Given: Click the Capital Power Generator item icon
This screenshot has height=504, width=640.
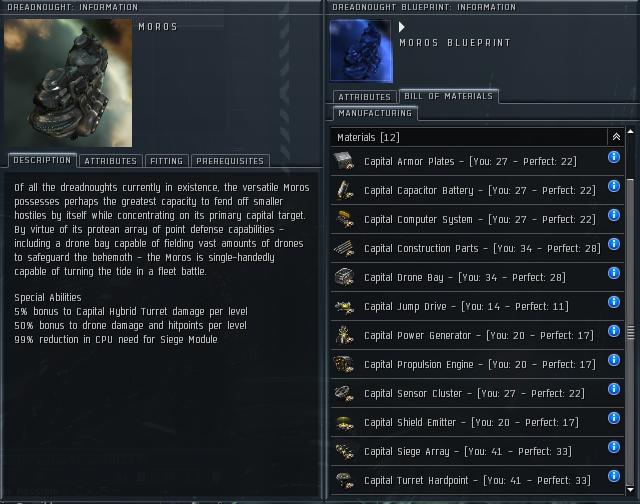Looking at the screenshot, I should (344, 335).
